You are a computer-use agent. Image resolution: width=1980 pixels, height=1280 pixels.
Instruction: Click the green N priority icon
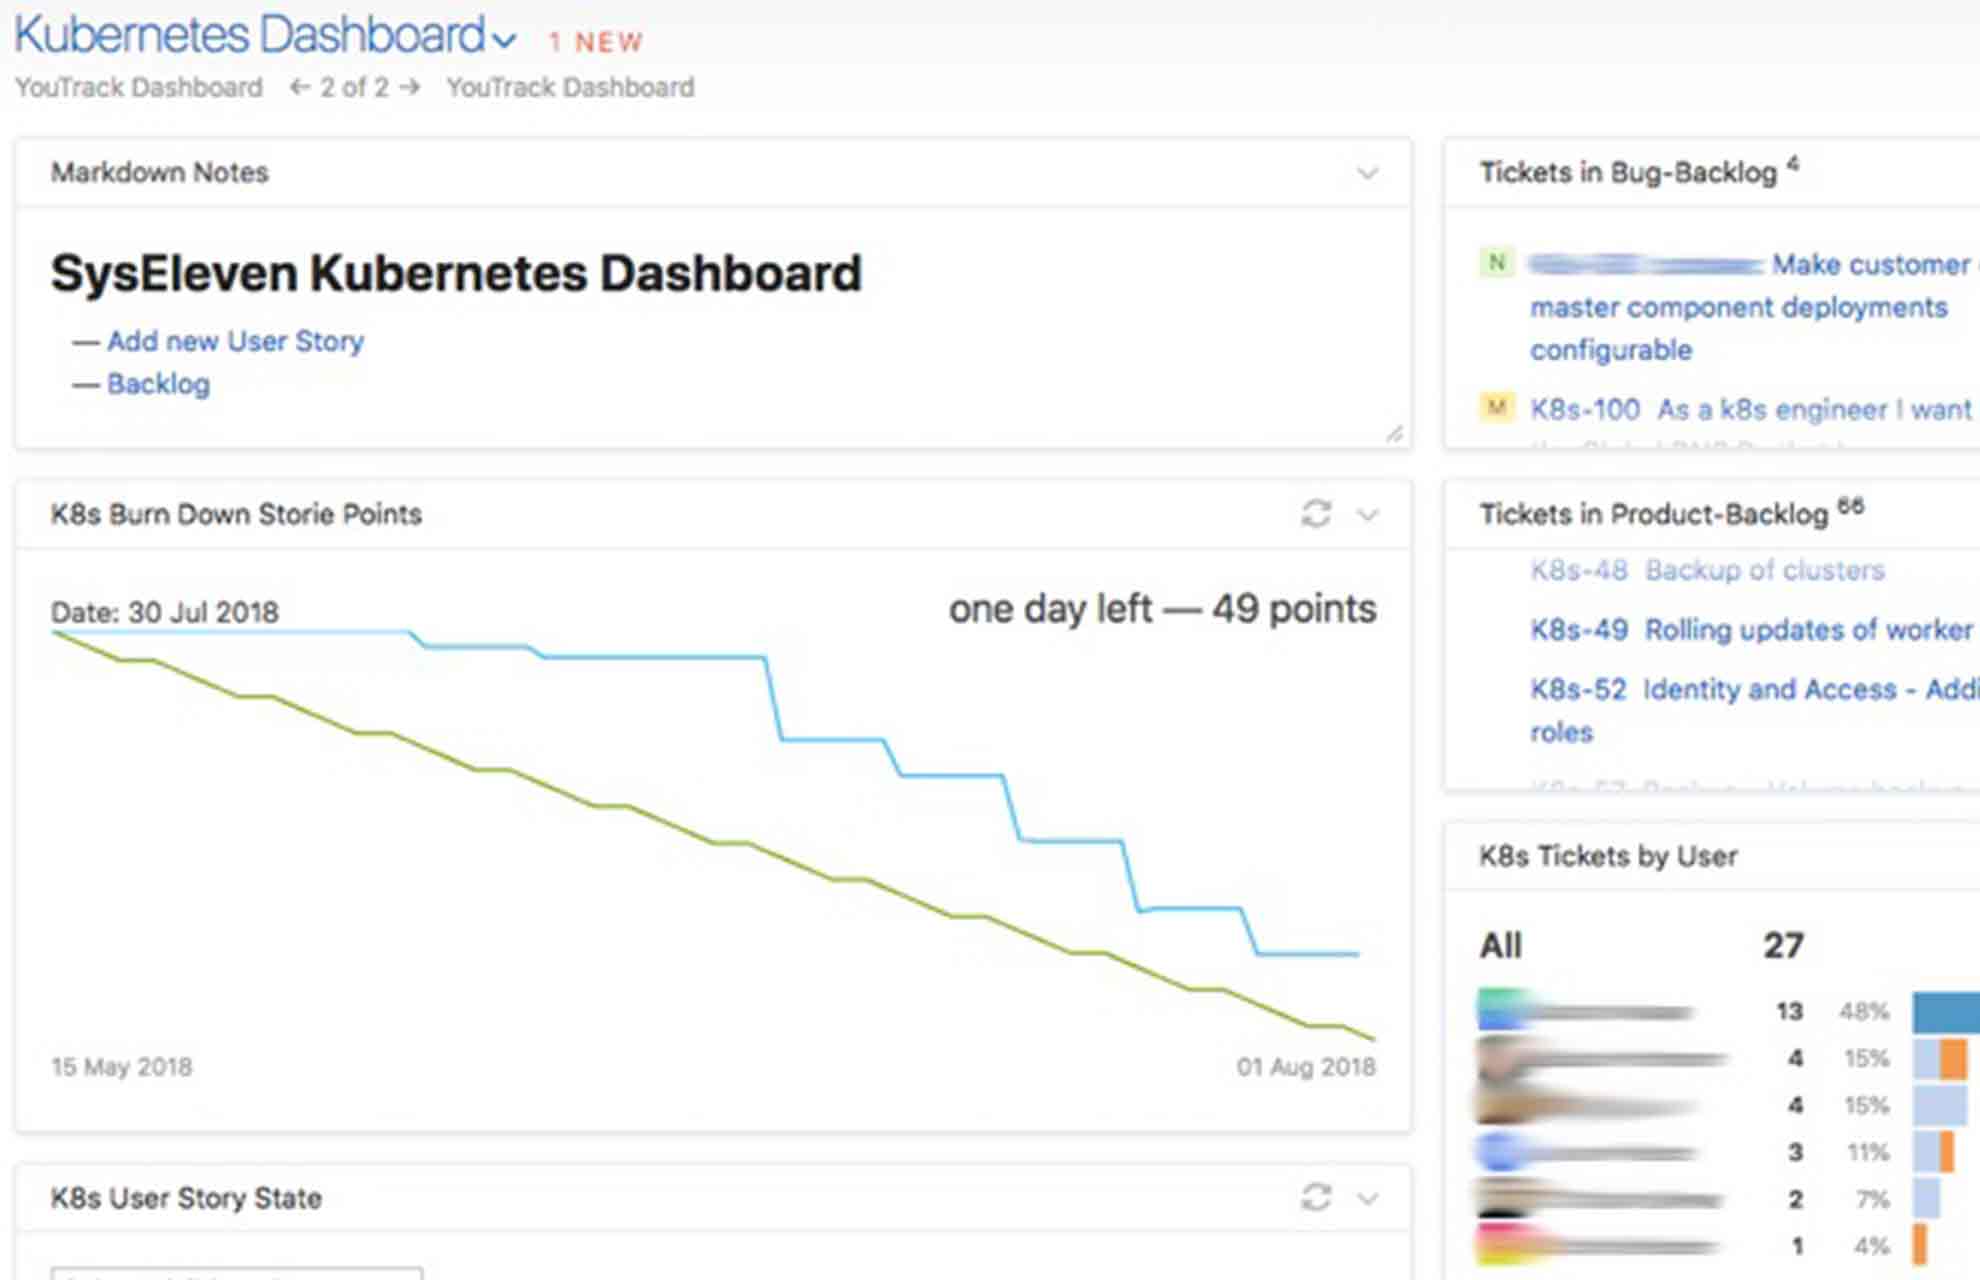[x=1496, y=263]
